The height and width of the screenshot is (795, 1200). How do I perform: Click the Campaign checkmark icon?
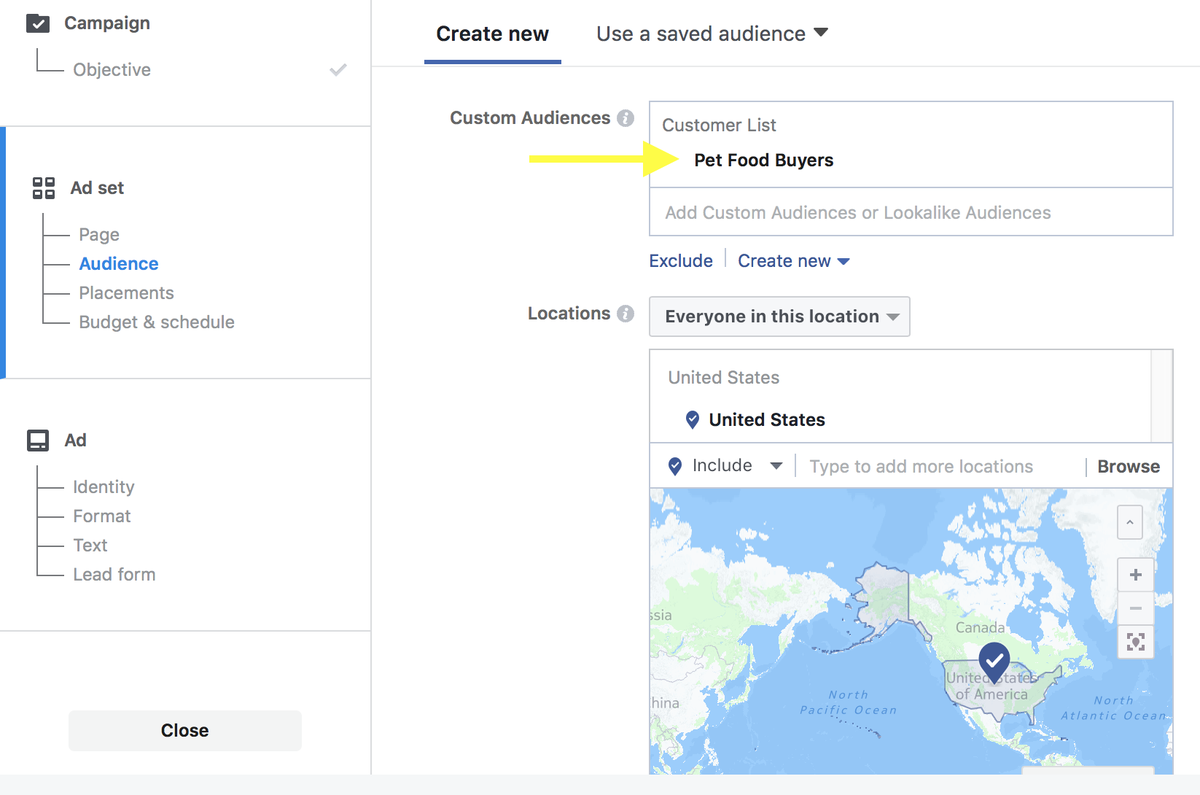click(x=37, y=22)
